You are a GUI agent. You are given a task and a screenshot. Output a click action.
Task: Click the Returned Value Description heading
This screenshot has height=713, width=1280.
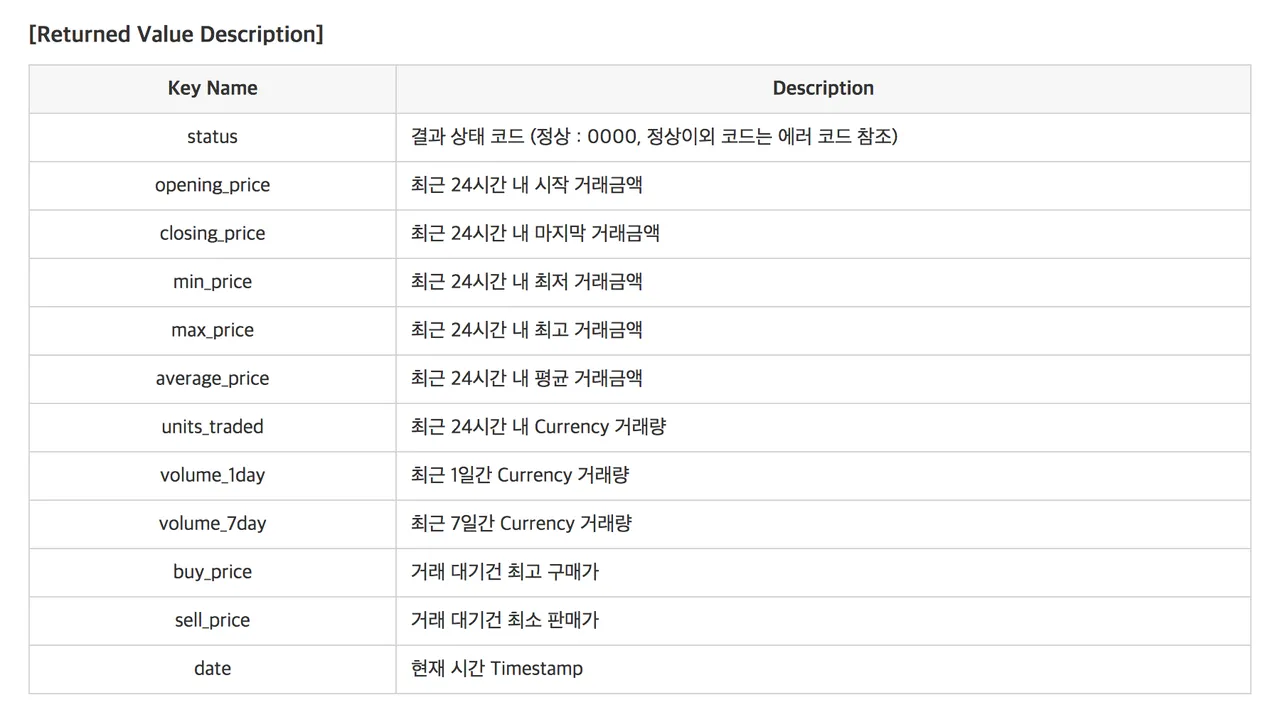click(x=176, y=34)
